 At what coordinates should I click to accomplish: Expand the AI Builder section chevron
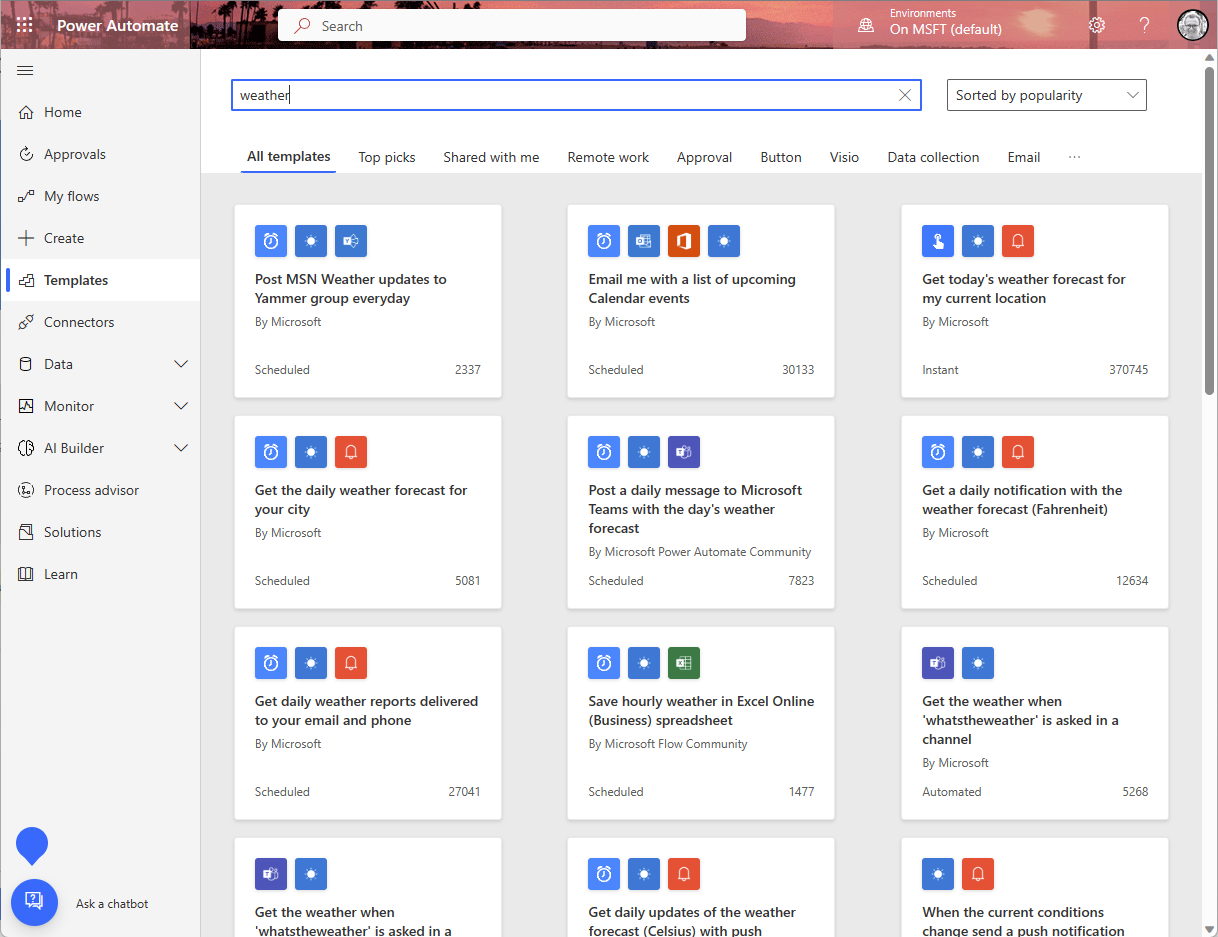[181, 448]
